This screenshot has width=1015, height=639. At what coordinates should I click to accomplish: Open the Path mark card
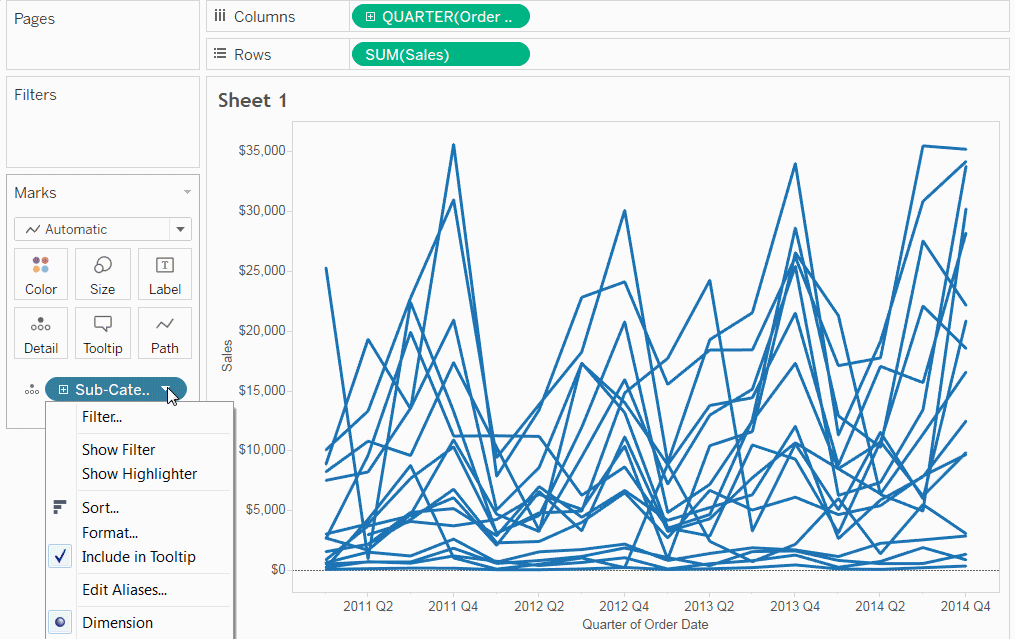pyautogui.click(x=164, y=333)
